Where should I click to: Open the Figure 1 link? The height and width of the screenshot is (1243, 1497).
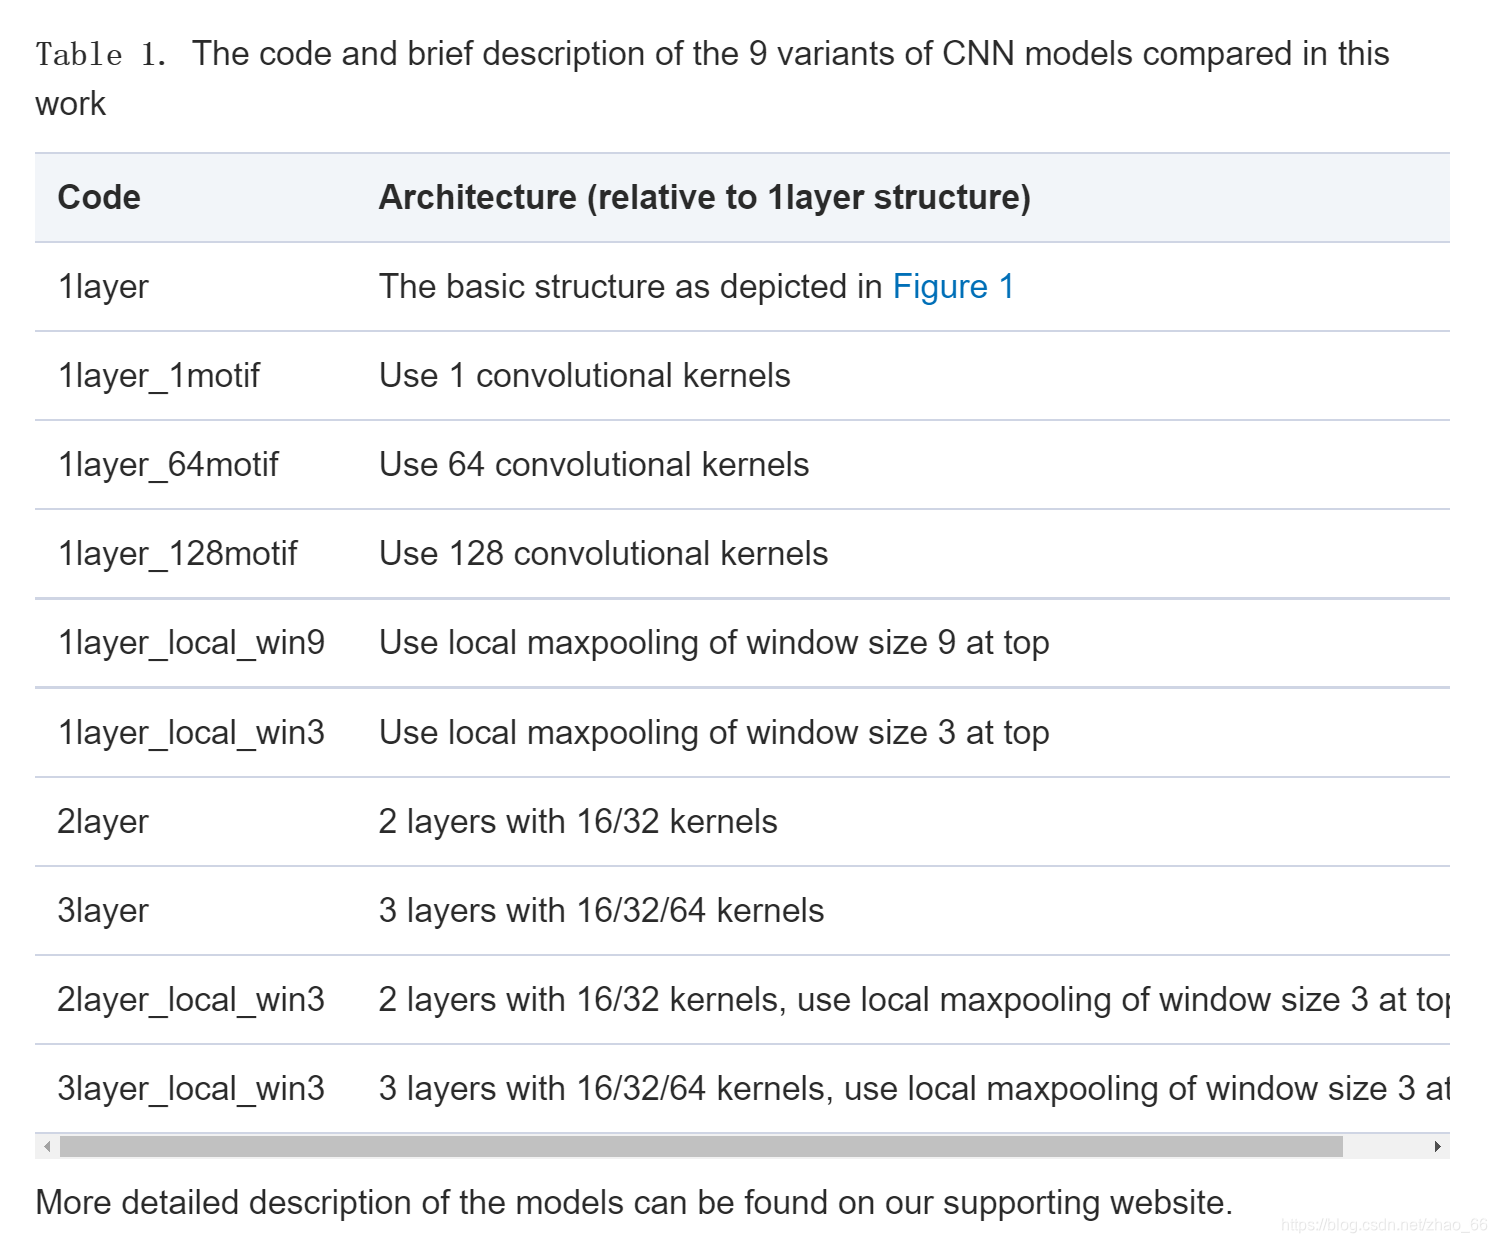tap(952, 287)
